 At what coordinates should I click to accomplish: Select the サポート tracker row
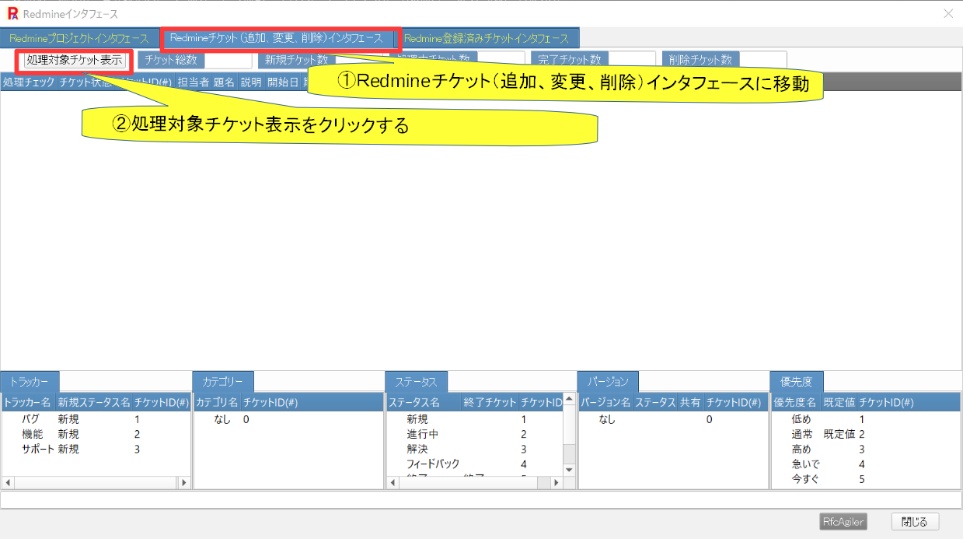point(96,449)
